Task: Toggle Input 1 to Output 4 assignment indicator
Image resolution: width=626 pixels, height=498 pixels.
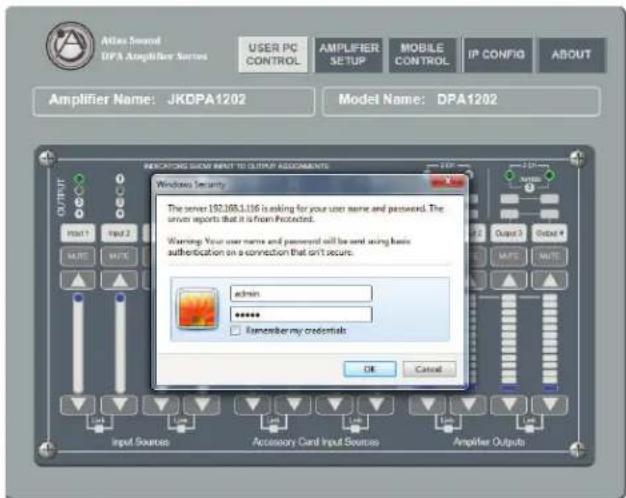Action: [79, 214]
